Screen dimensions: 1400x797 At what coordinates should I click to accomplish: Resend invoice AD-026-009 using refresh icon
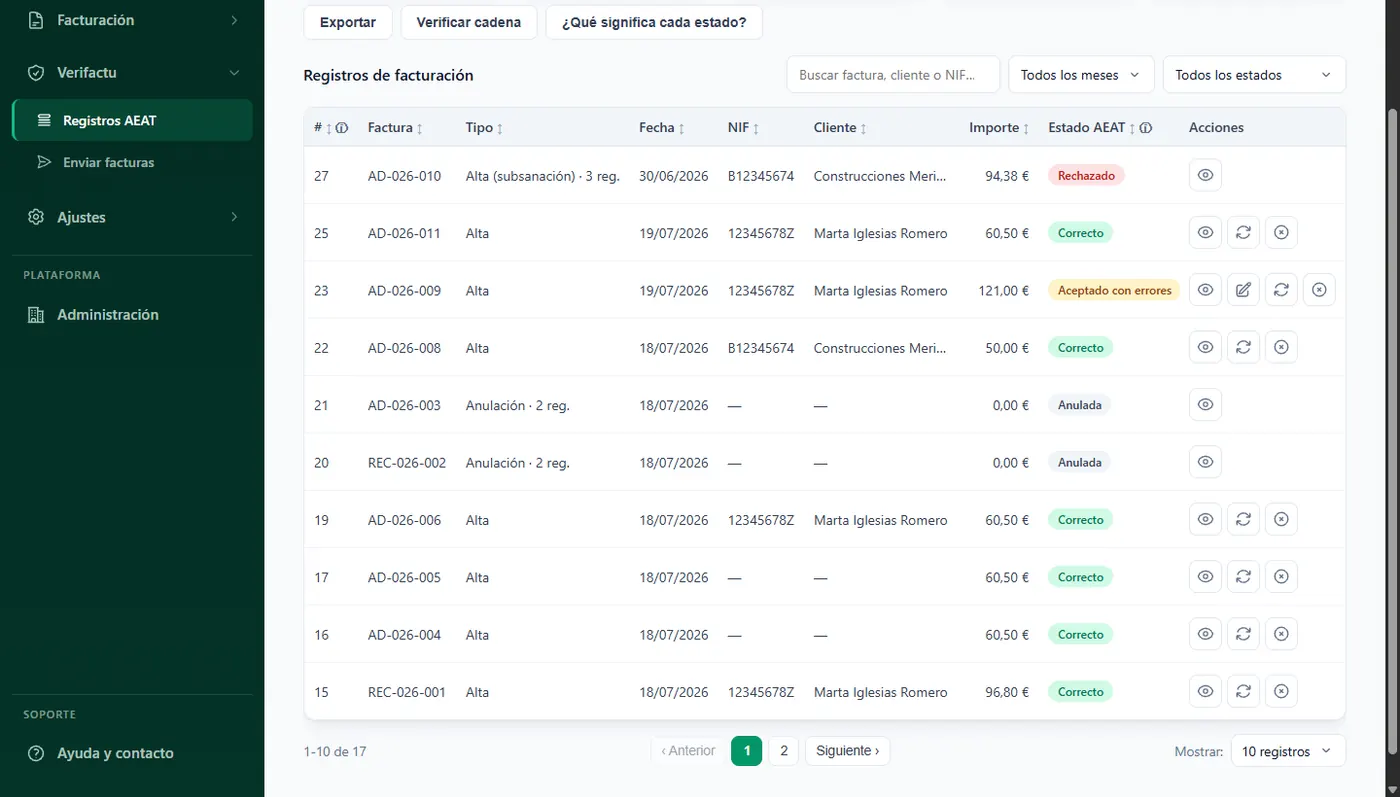coord(1281,290)
